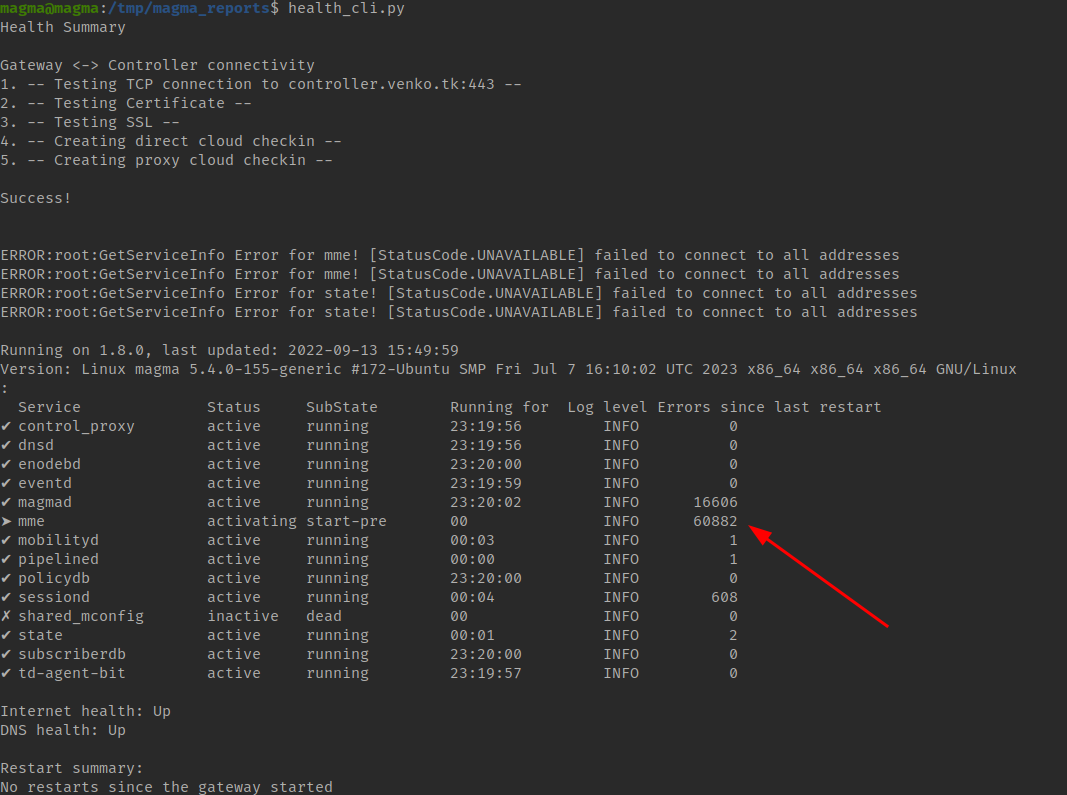1067x795 pixels.
Task: Click the checkmark beside magmad service
Action: 8,502
